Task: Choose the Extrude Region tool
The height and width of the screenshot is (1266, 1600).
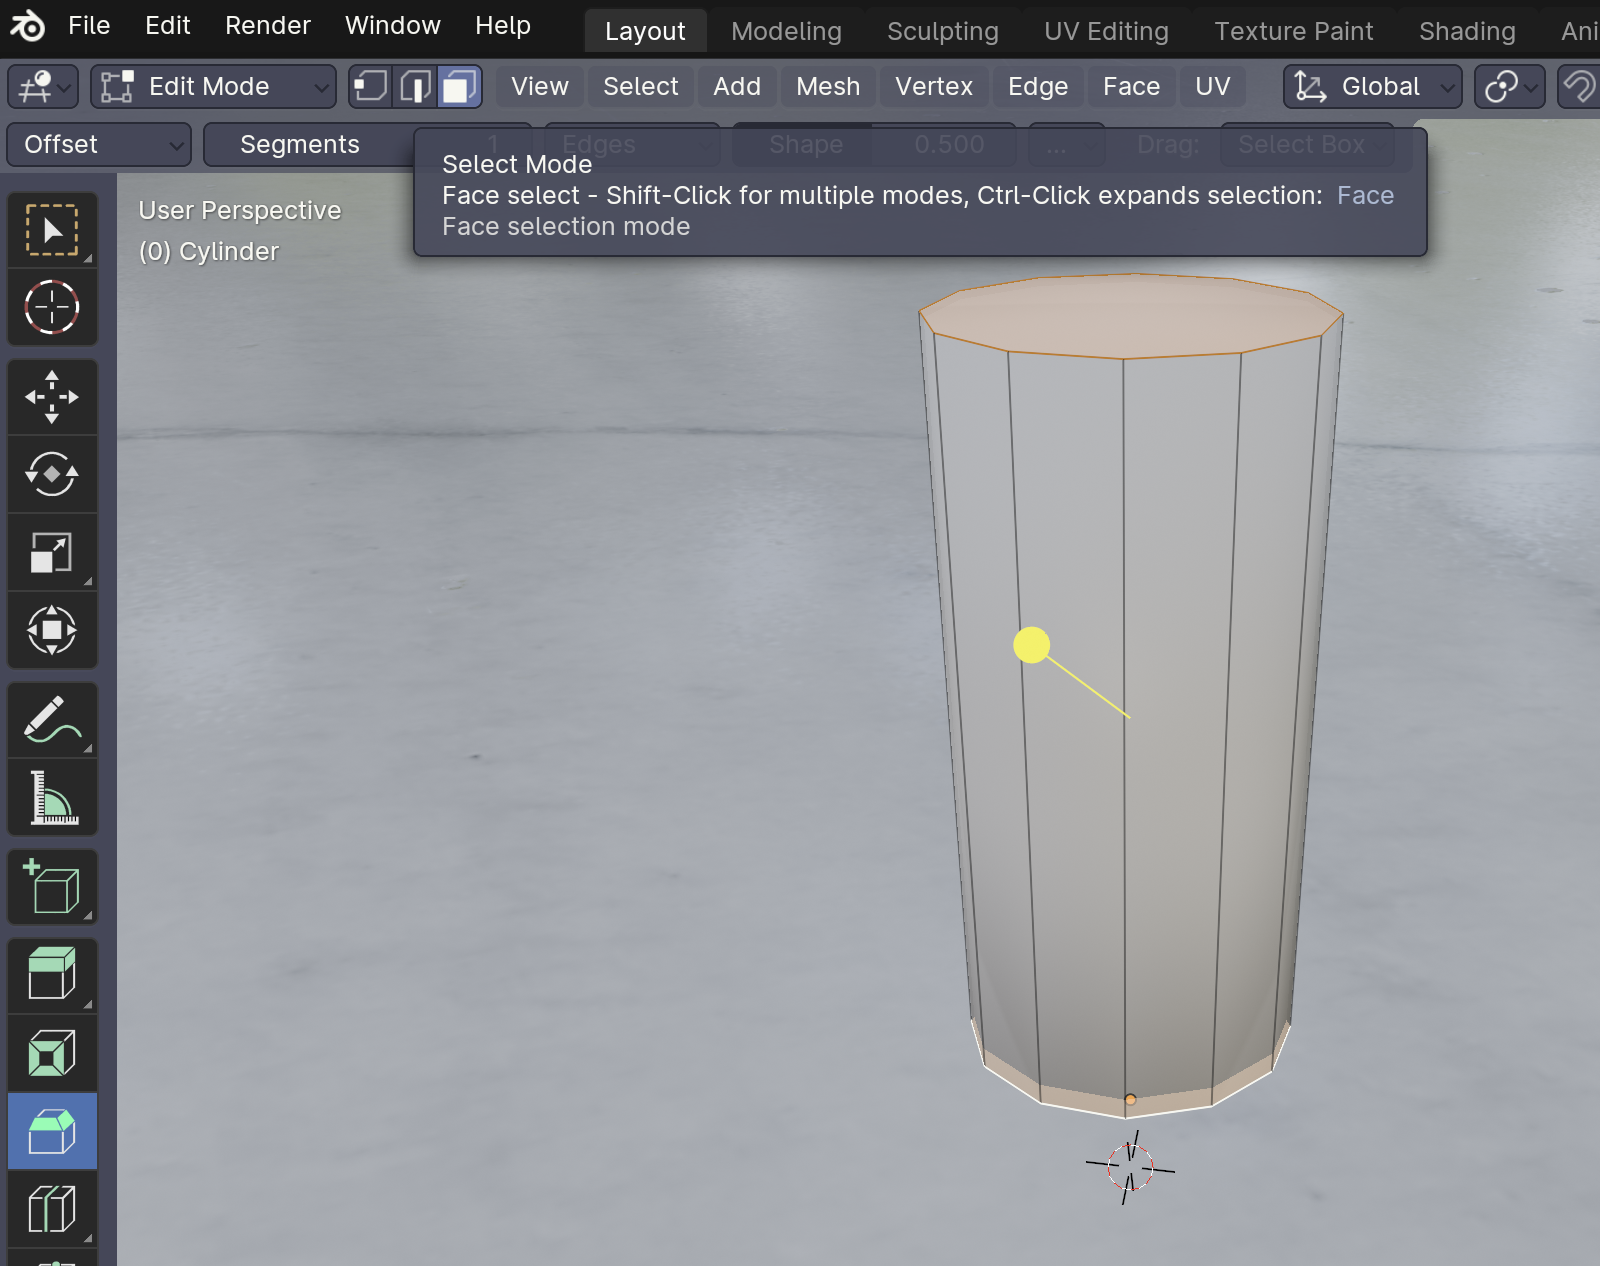Action: (x=52, y=975)
